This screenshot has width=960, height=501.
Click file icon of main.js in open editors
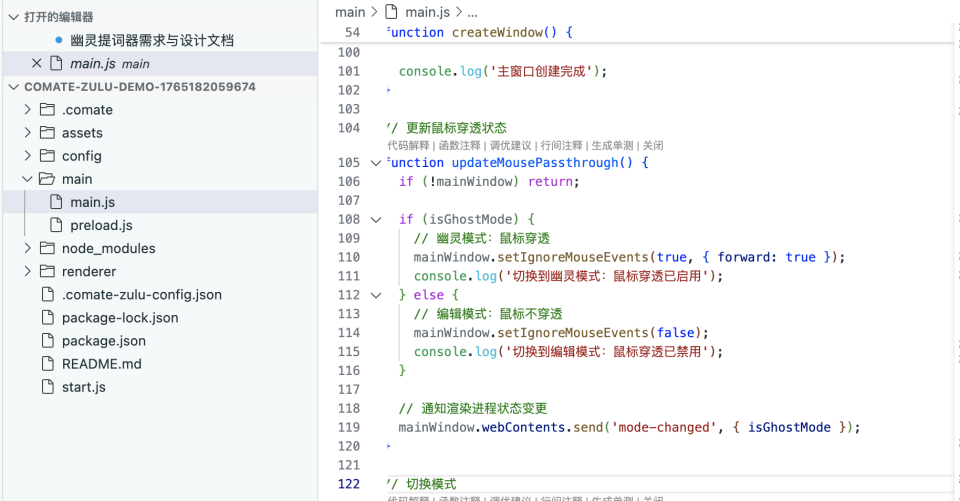tap(56, 63)
